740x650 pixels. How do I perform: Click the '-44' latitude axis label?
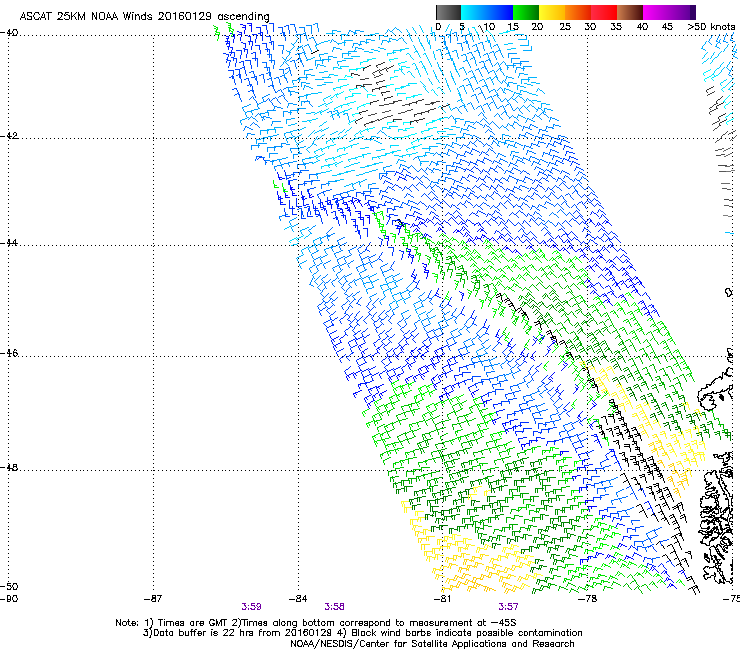click(9, 243)
